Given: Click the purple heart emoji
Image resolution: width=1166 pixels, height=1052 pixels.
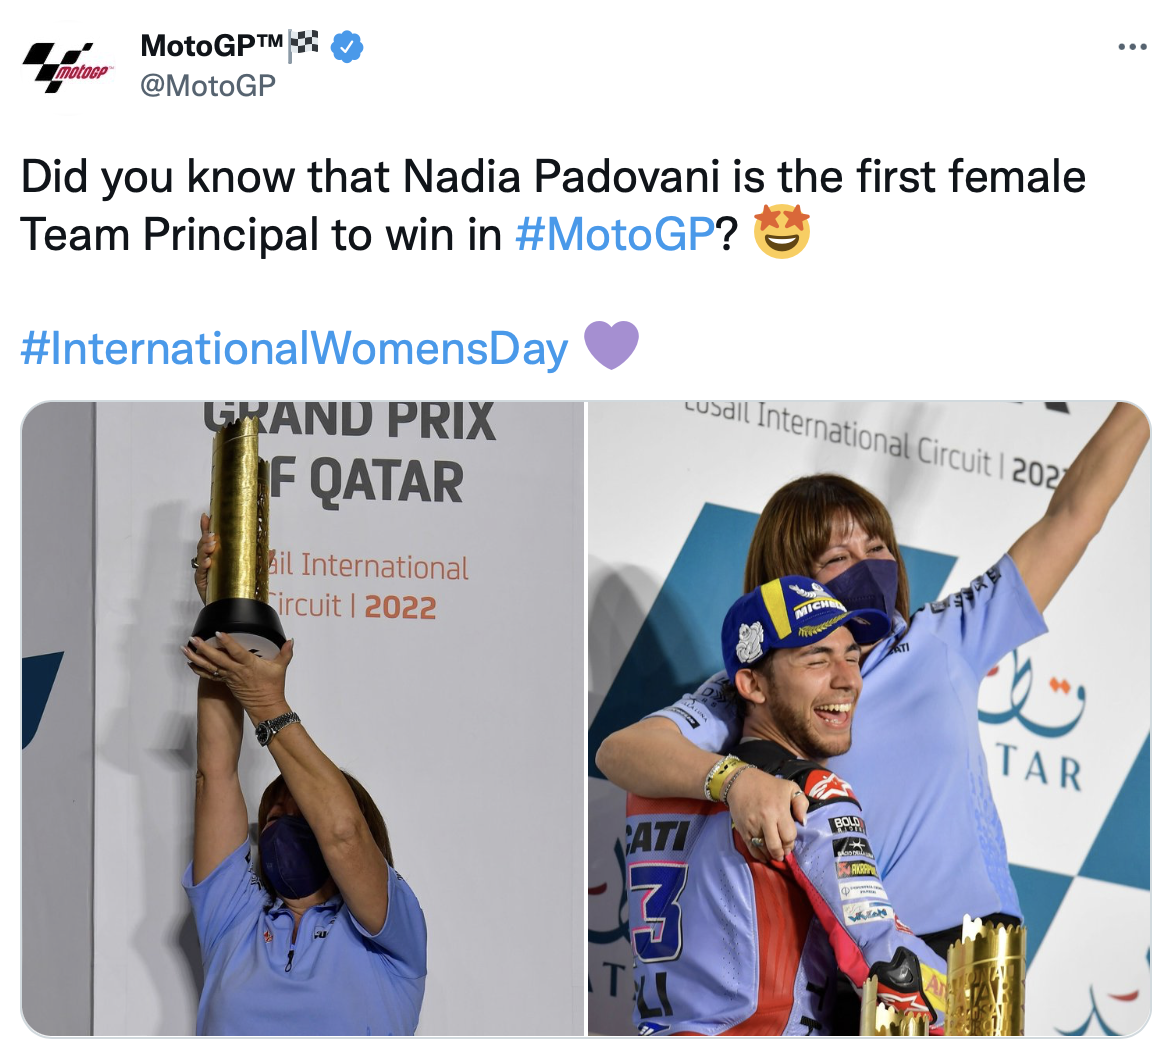Looking at the screenshot, I should click(x=610, y=346).
